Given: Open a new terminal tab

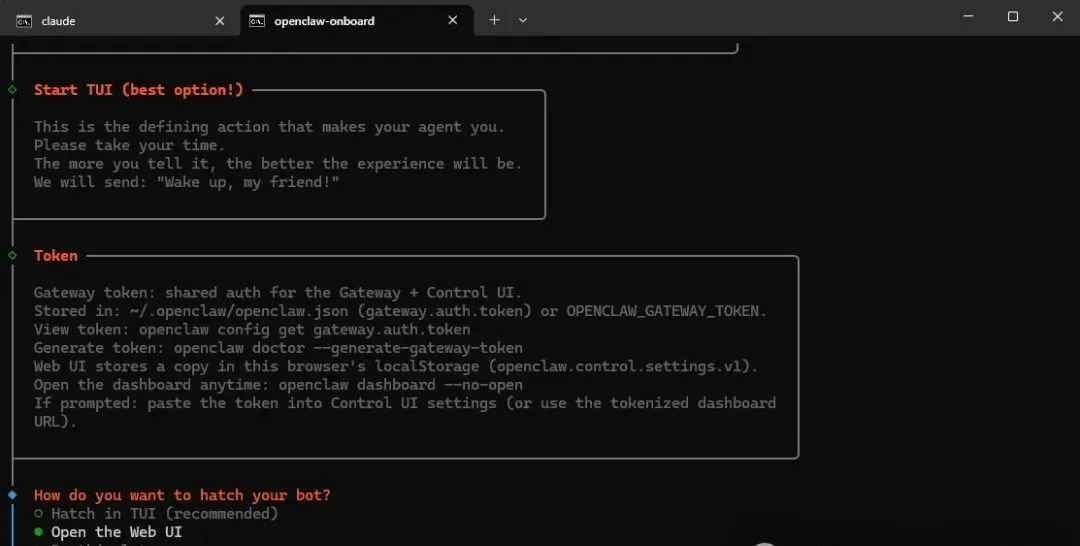Looking at the screenshot, I should 494,20.
